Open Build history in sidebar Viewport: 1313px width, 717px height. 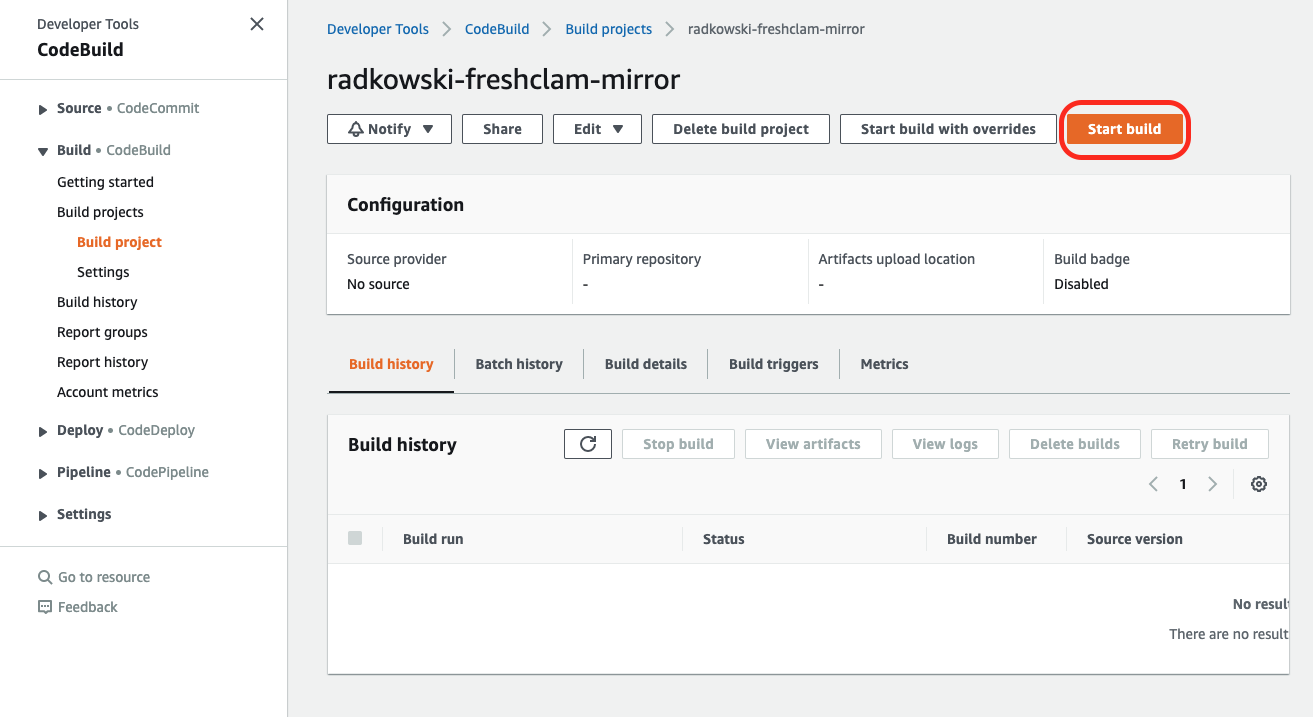[97, 302]
